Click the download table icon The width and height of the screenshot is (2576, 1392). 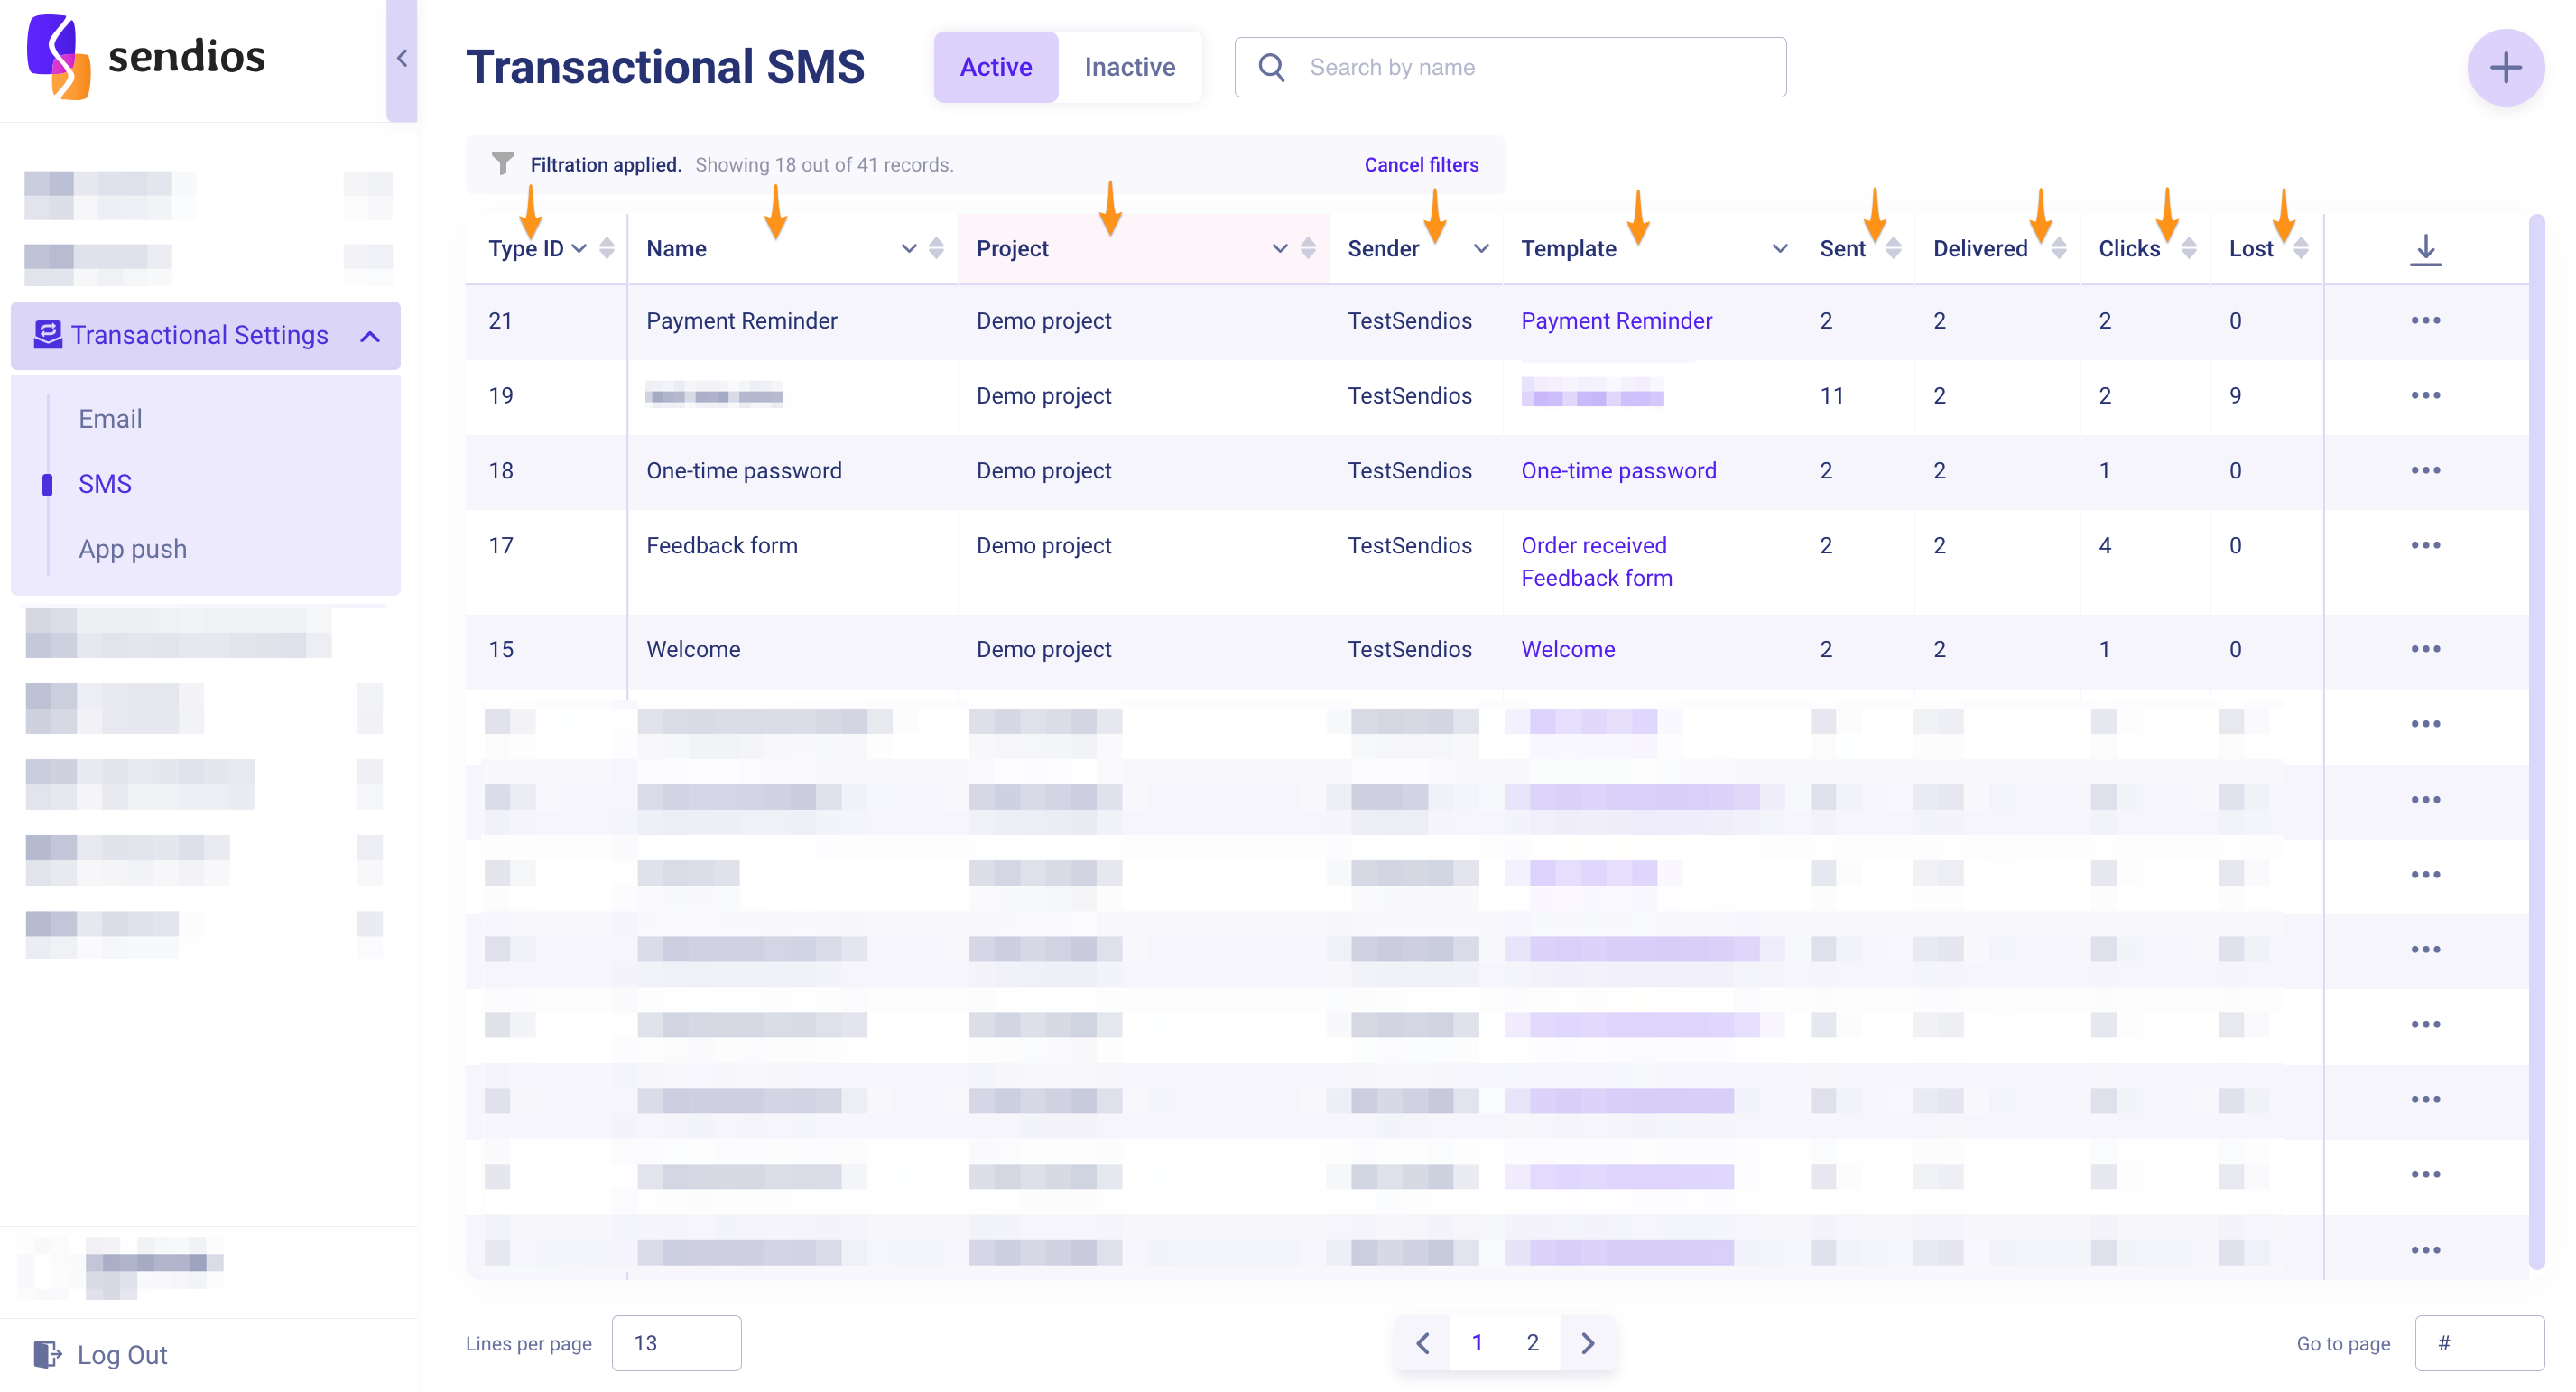tap(2424, 249)
